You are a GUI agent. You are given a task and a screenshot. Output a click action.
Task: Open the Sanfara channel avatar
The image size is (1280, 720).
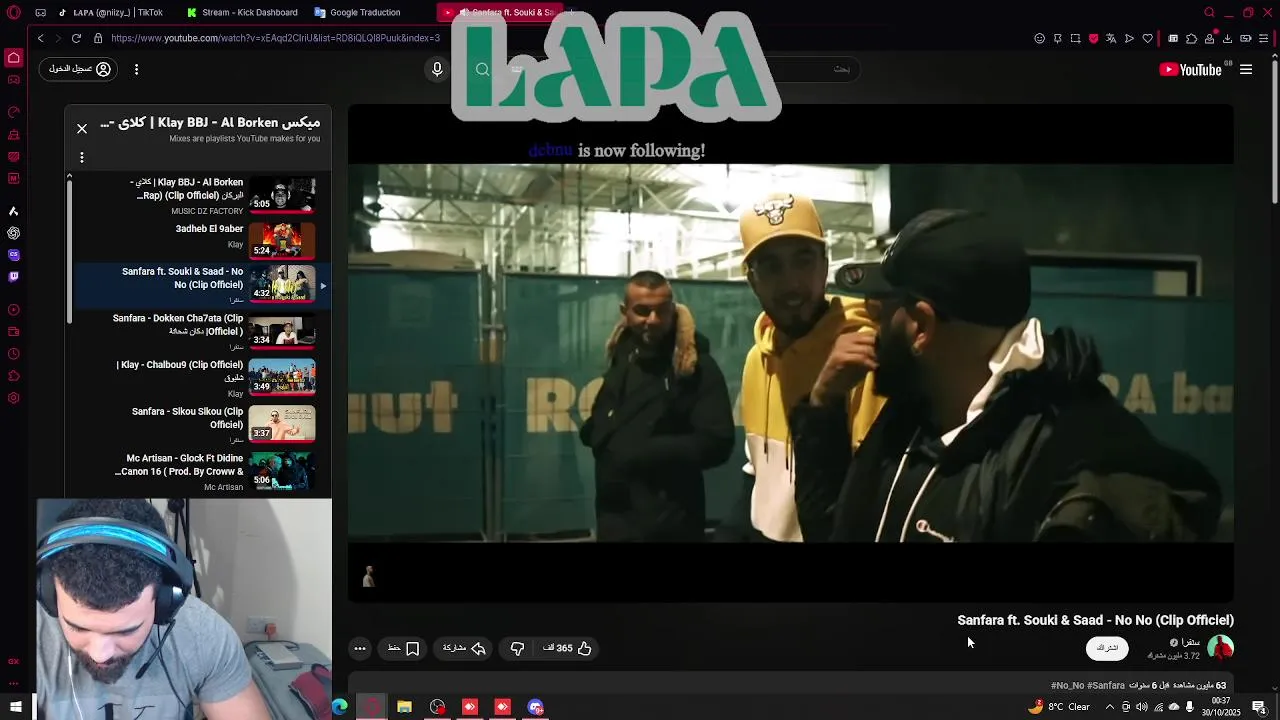[x=1220, y=648]
